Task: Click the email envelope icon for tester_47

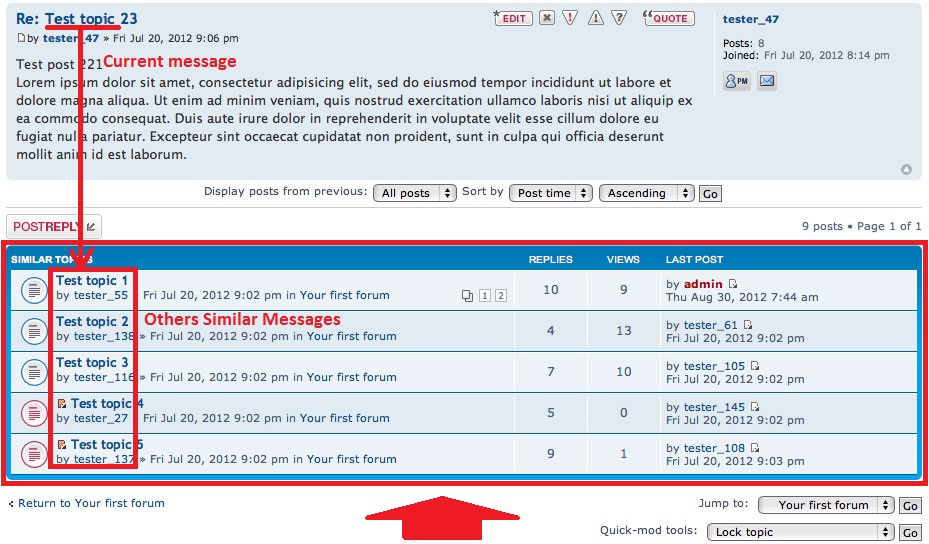Action: [767, 81]
